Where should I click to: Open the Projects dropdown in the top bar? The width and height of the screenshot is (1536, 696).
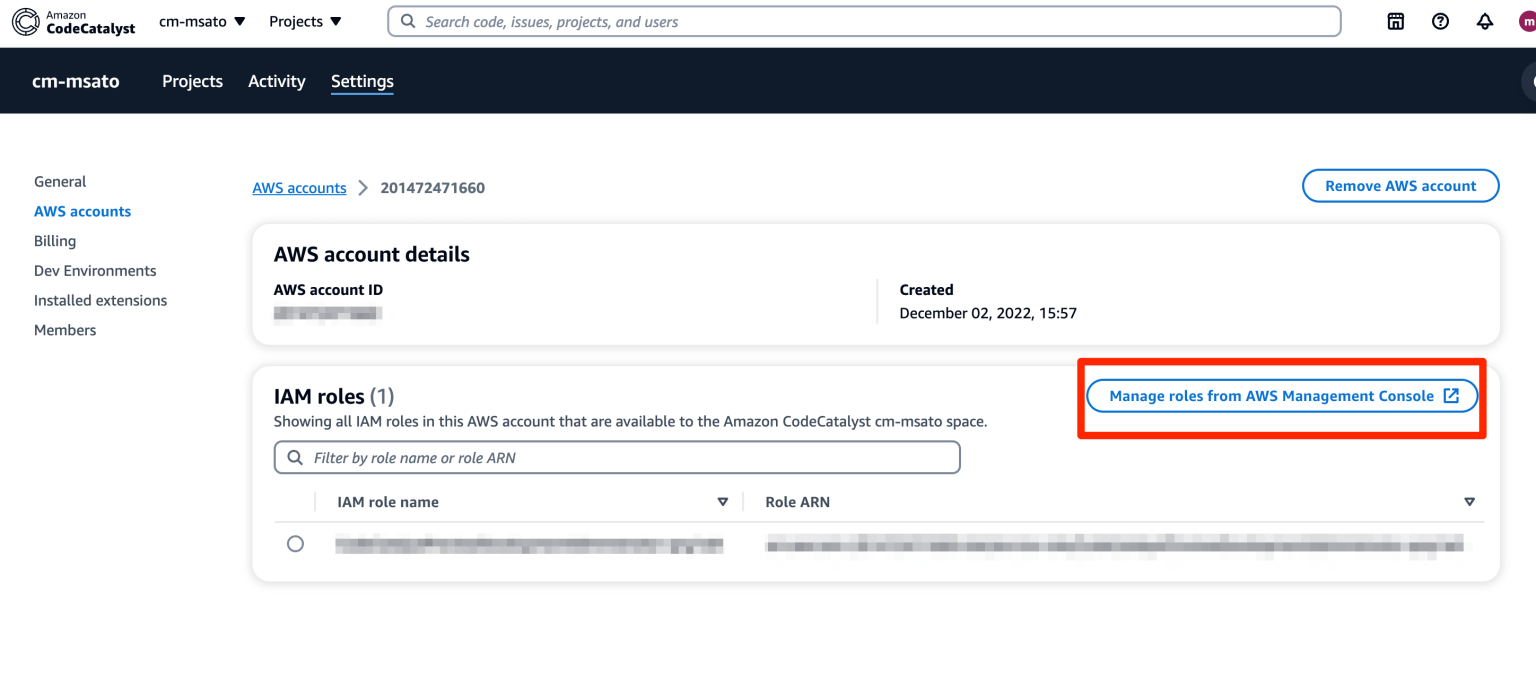tap(305, 21)
